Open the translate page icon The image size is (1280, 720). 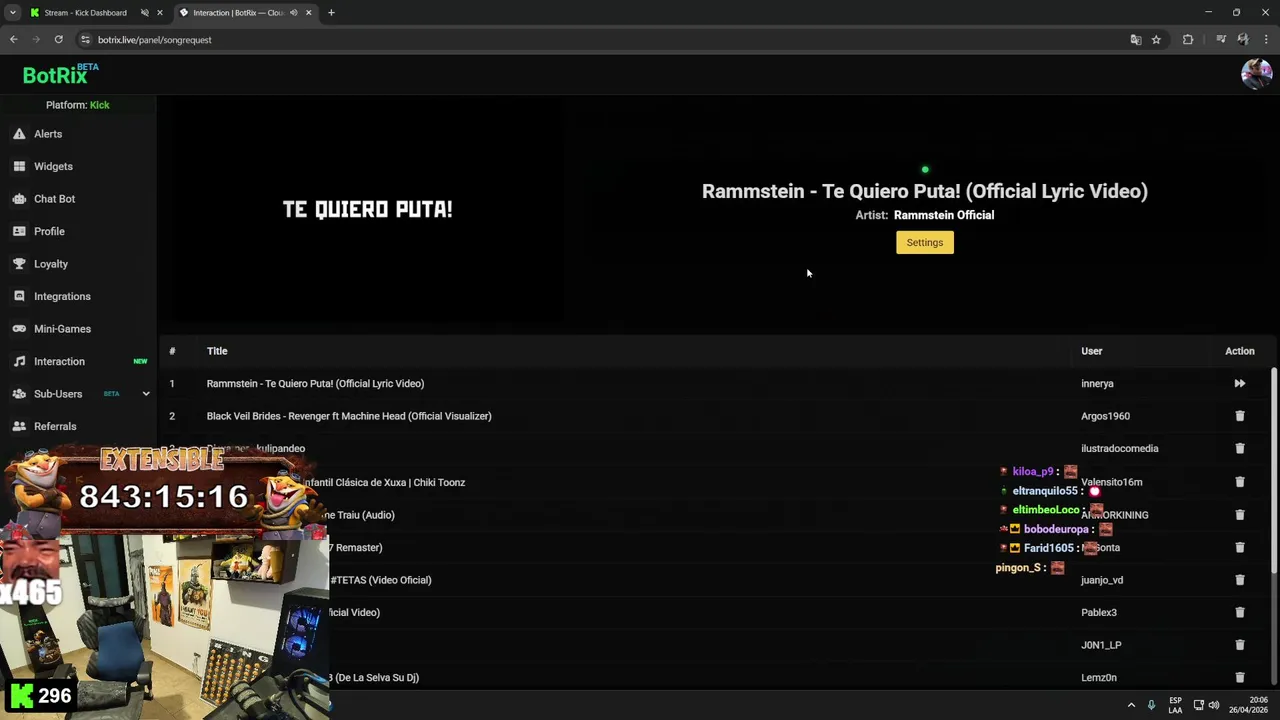(1136, 39)
